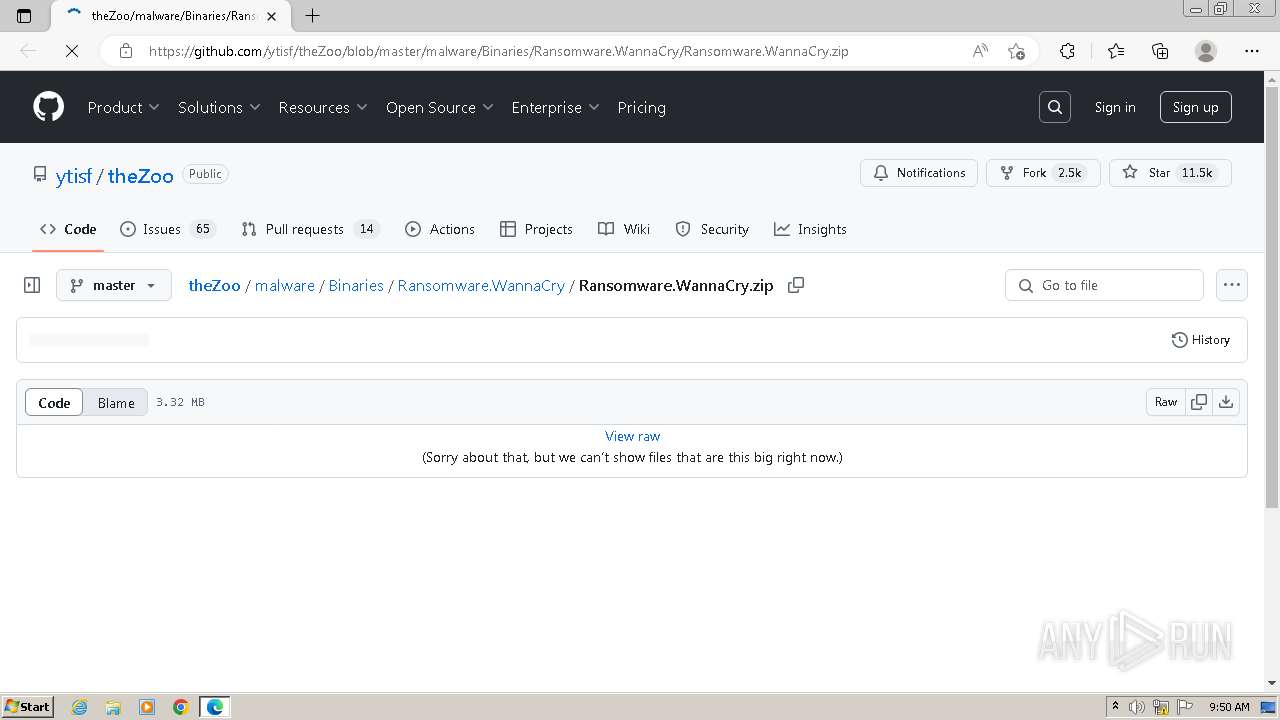
Task: Open tab actions menu icon
Action: coord(25,15)
